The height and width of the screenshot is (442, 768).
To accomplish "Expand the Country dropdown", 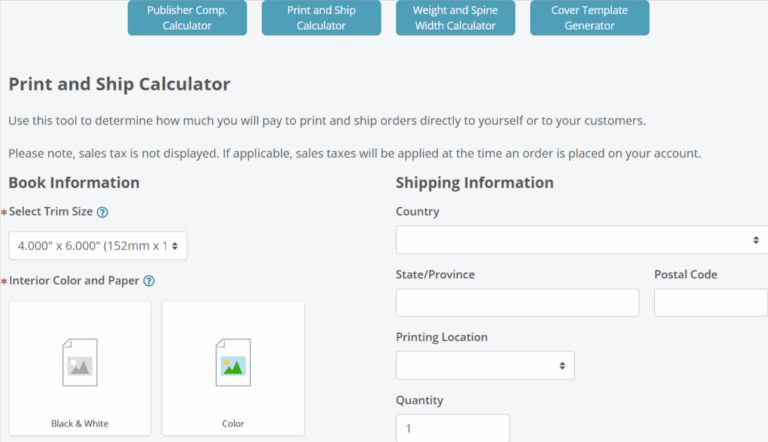I will click(580, 240).
